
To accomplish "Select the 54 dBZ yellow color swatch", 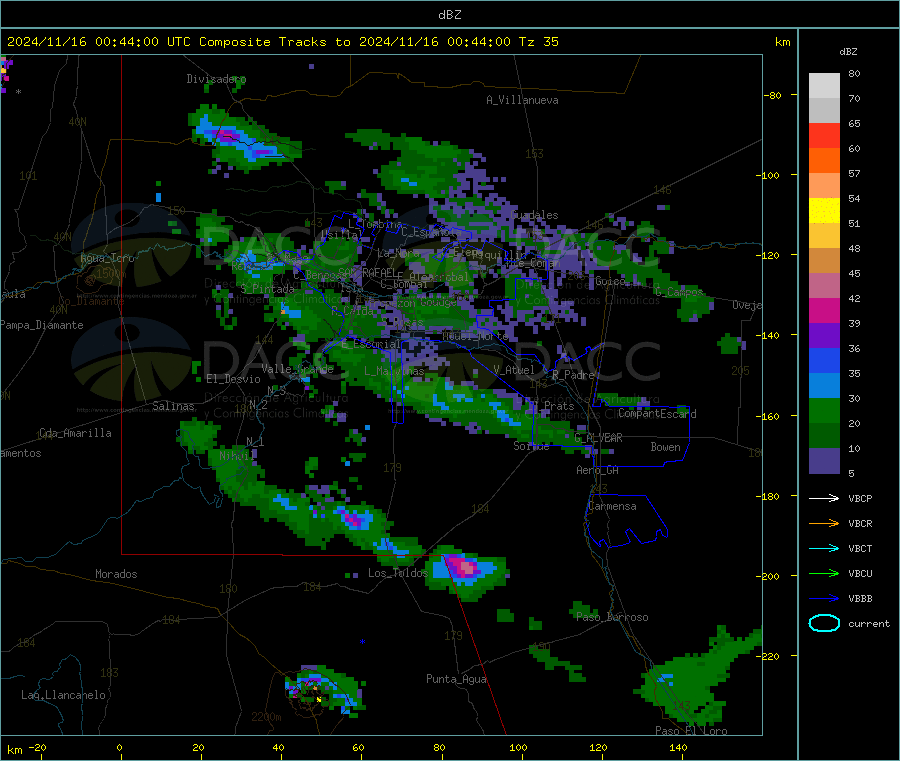I will 824,211.
